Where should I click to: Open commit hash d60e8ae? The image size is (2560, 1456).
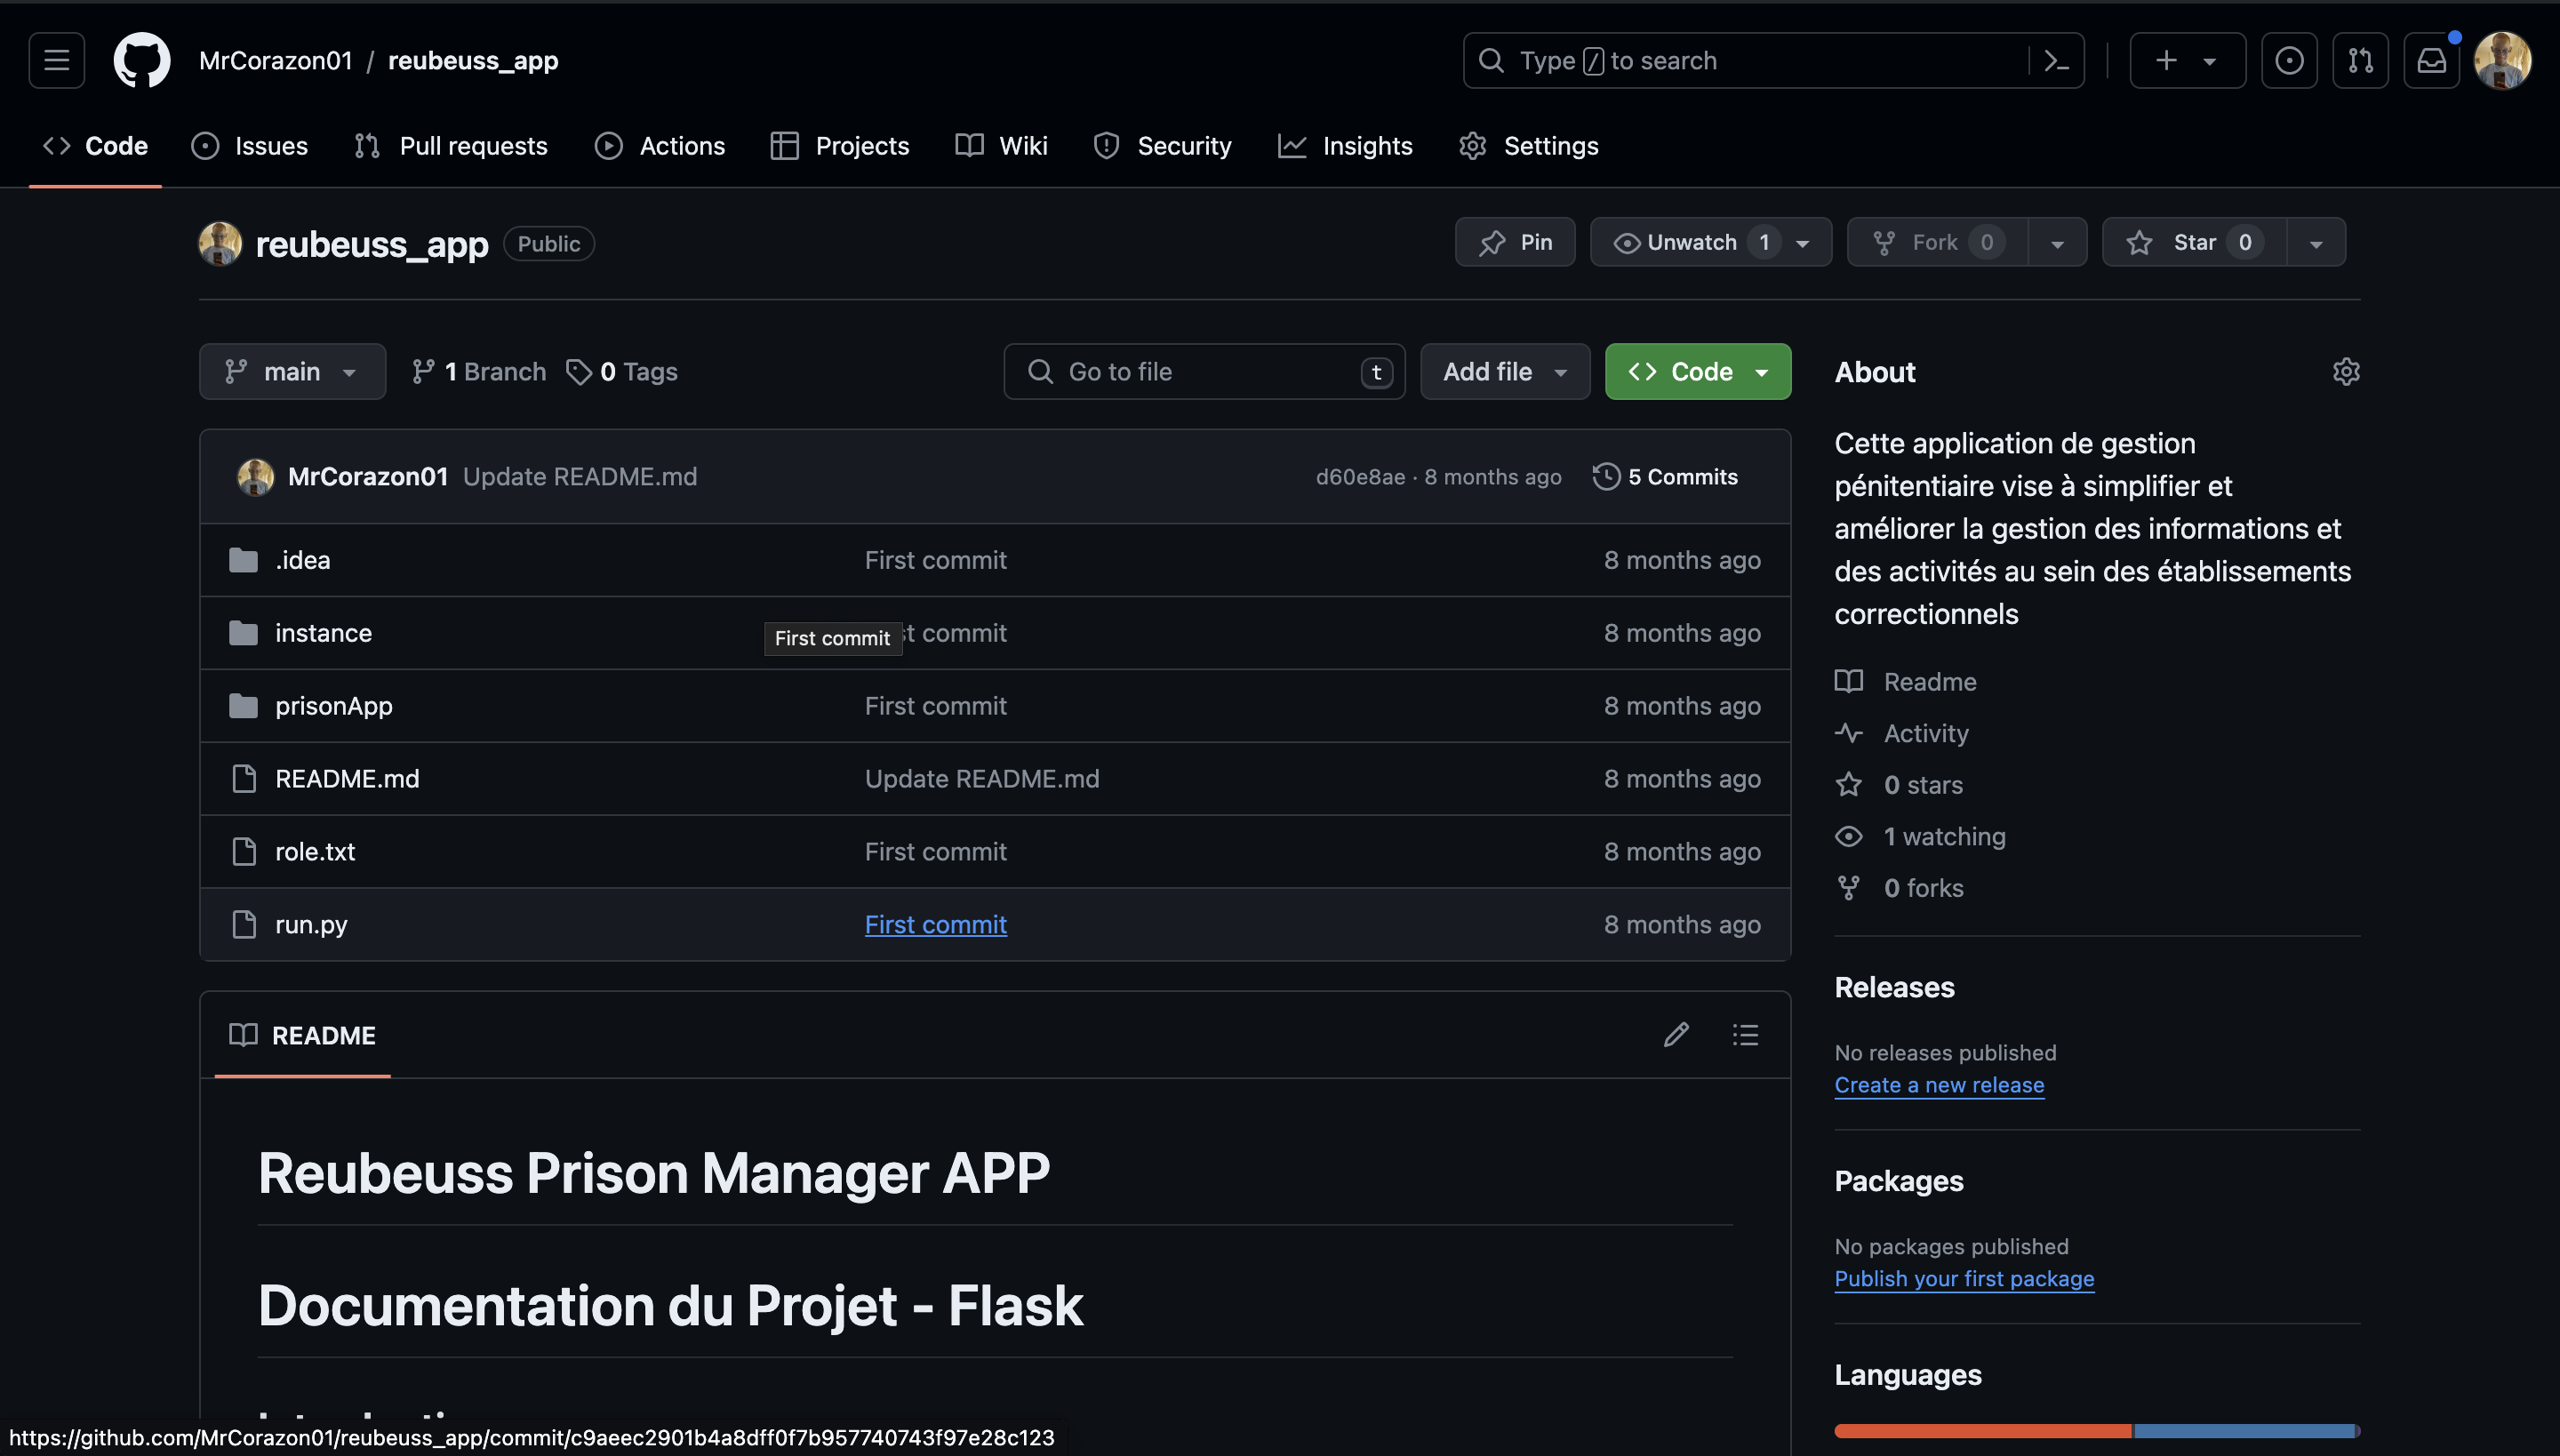point(1360,477)
